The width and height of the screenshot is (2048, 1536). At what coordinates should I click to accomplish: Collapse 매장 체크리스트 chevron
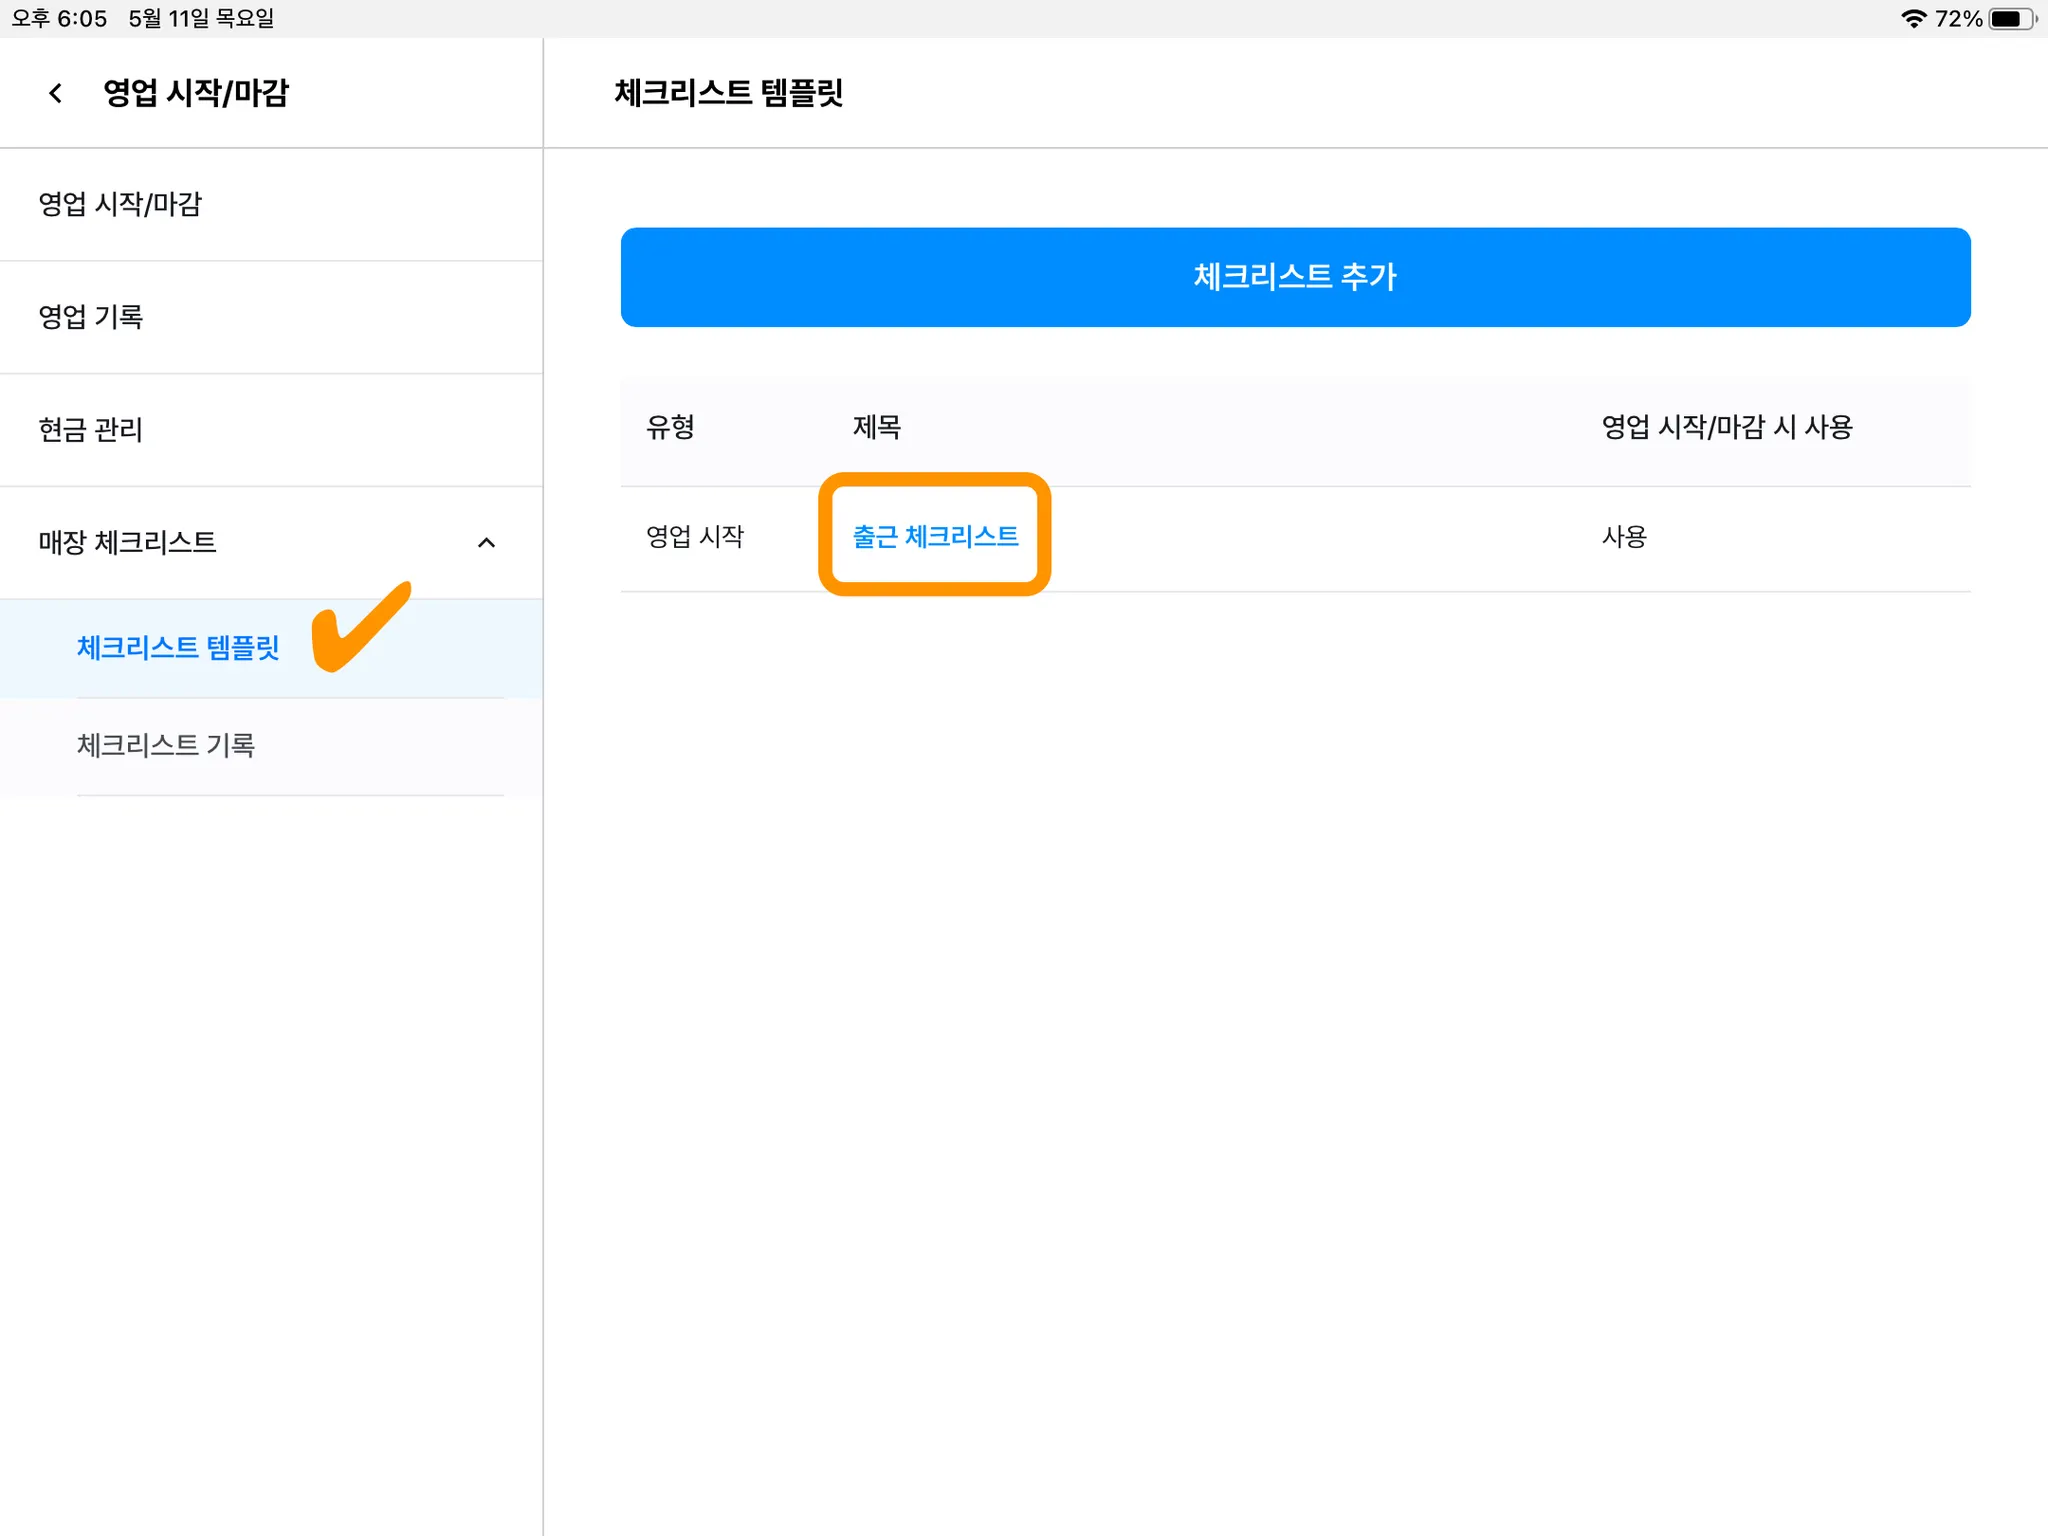pos(486,542)
